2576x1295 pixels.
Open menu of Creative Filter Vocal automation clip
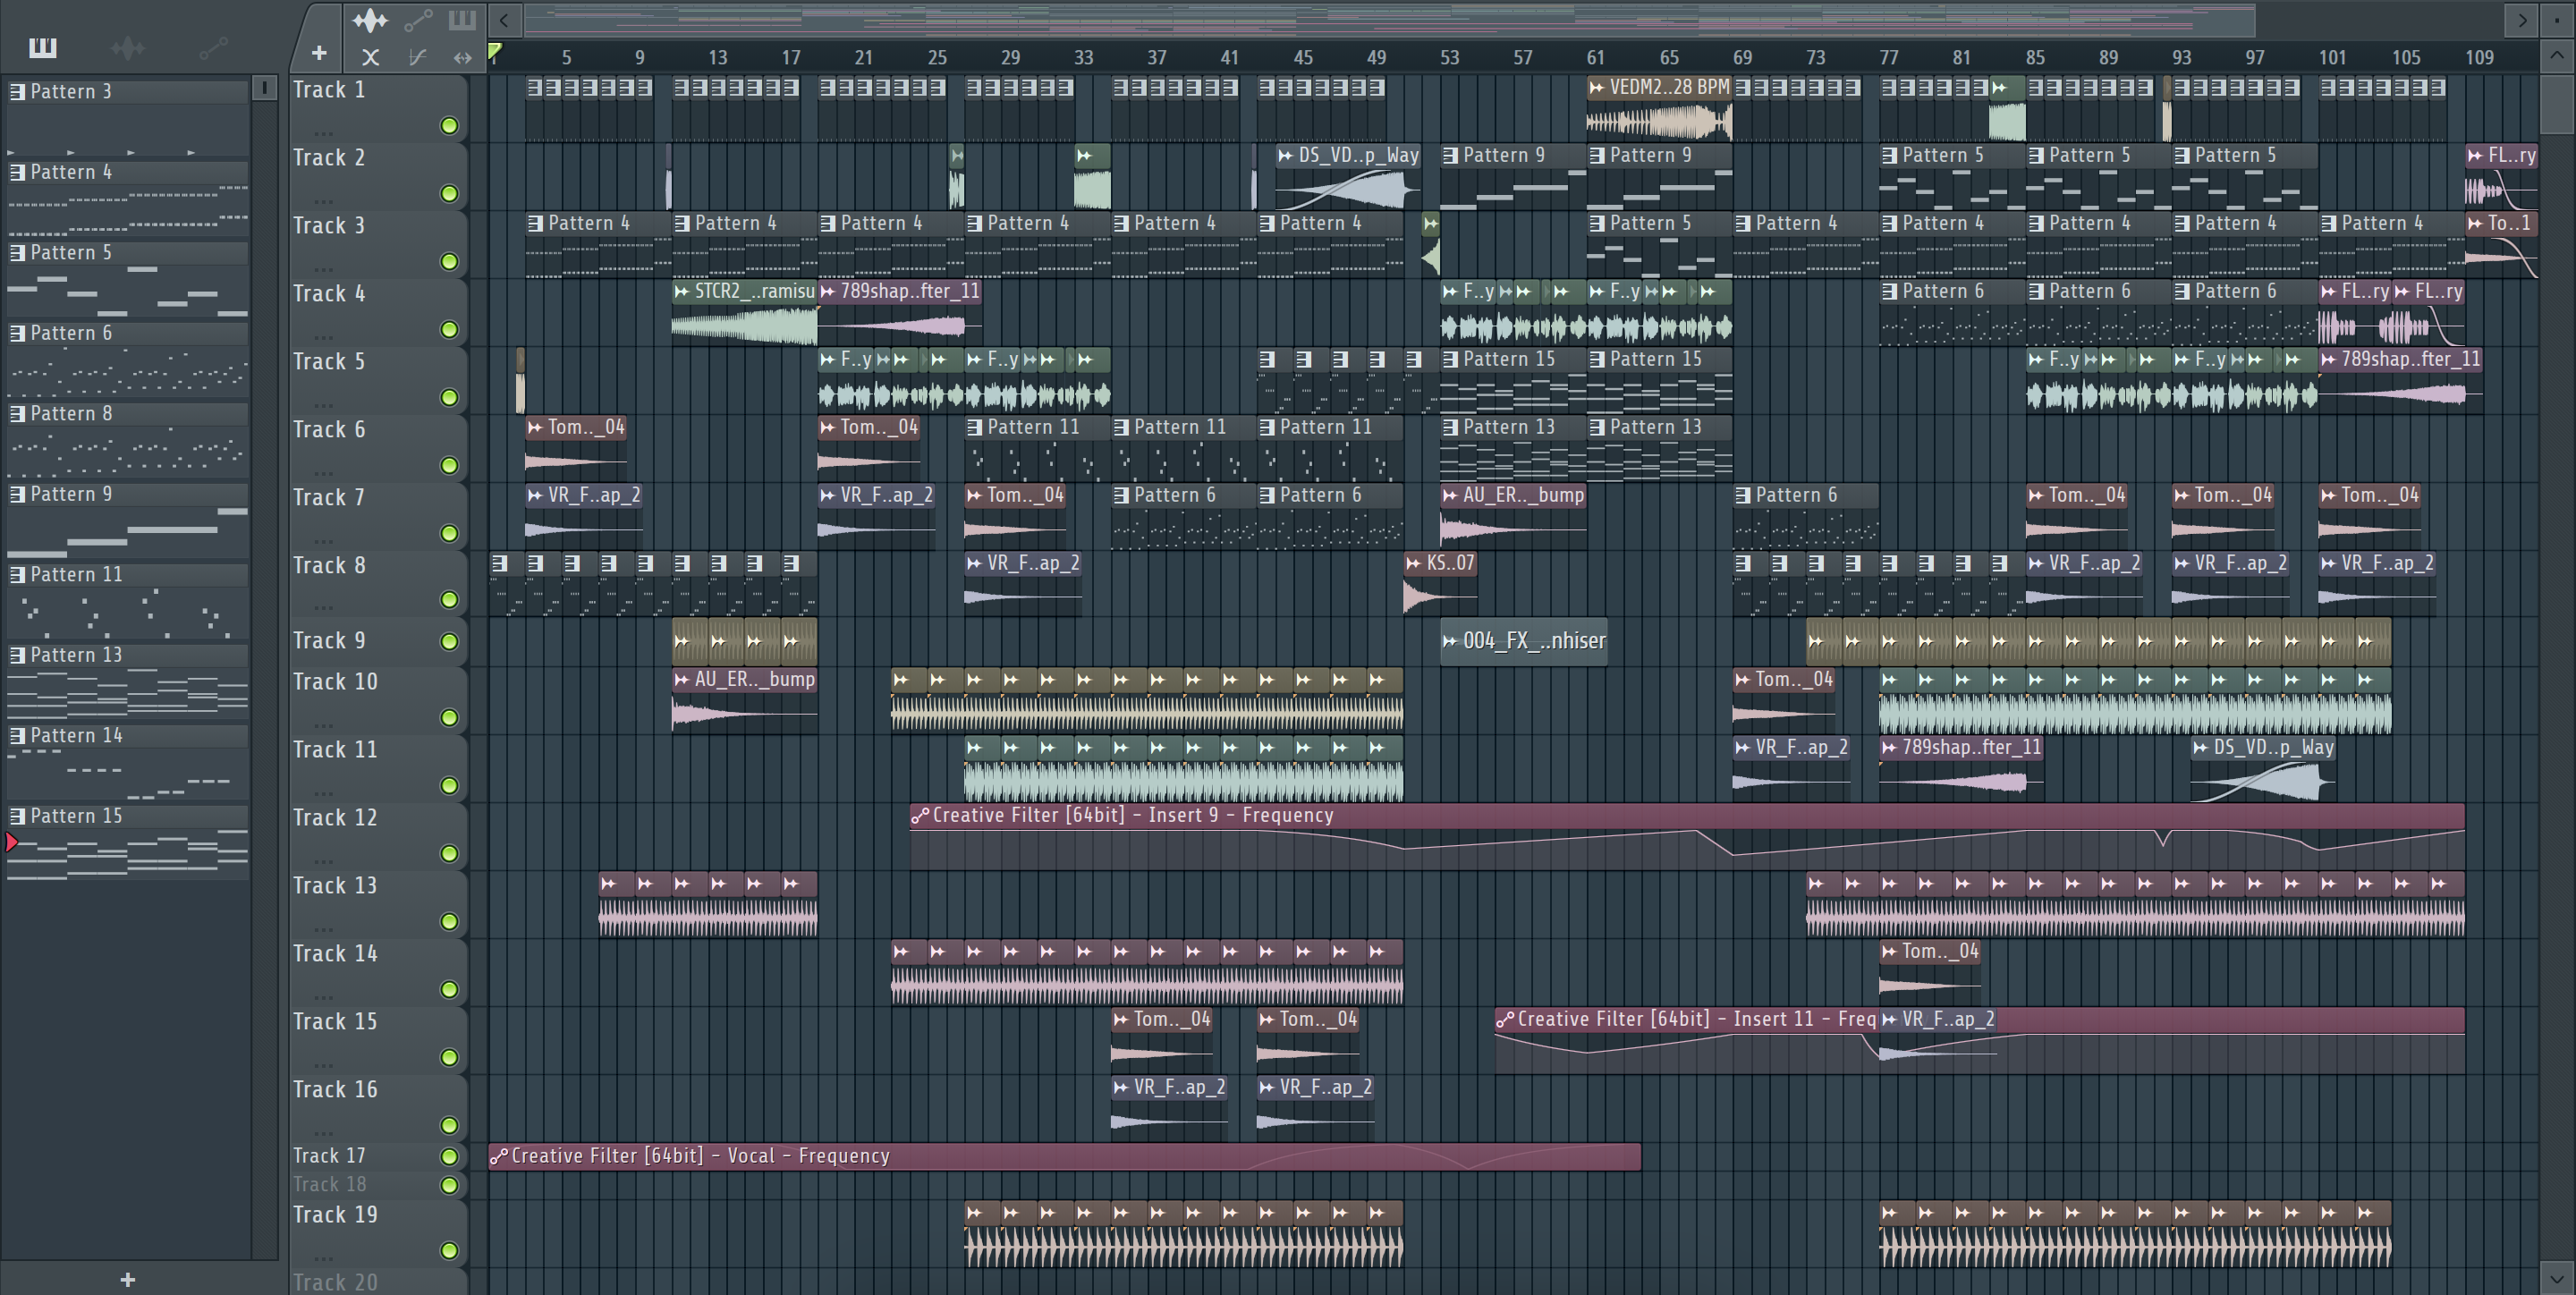[x=498, y=1156]
